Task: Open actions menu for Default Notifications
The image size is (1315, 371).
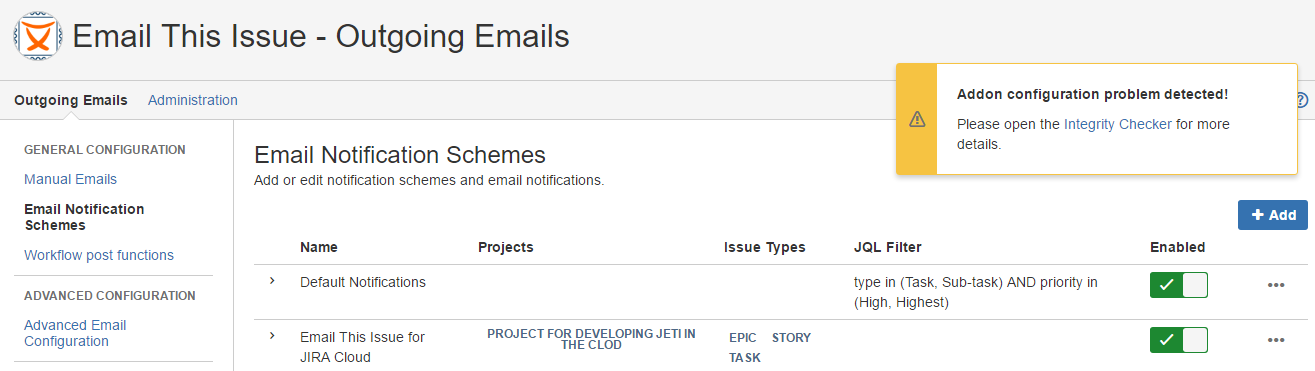Action: pos(1275,285)
